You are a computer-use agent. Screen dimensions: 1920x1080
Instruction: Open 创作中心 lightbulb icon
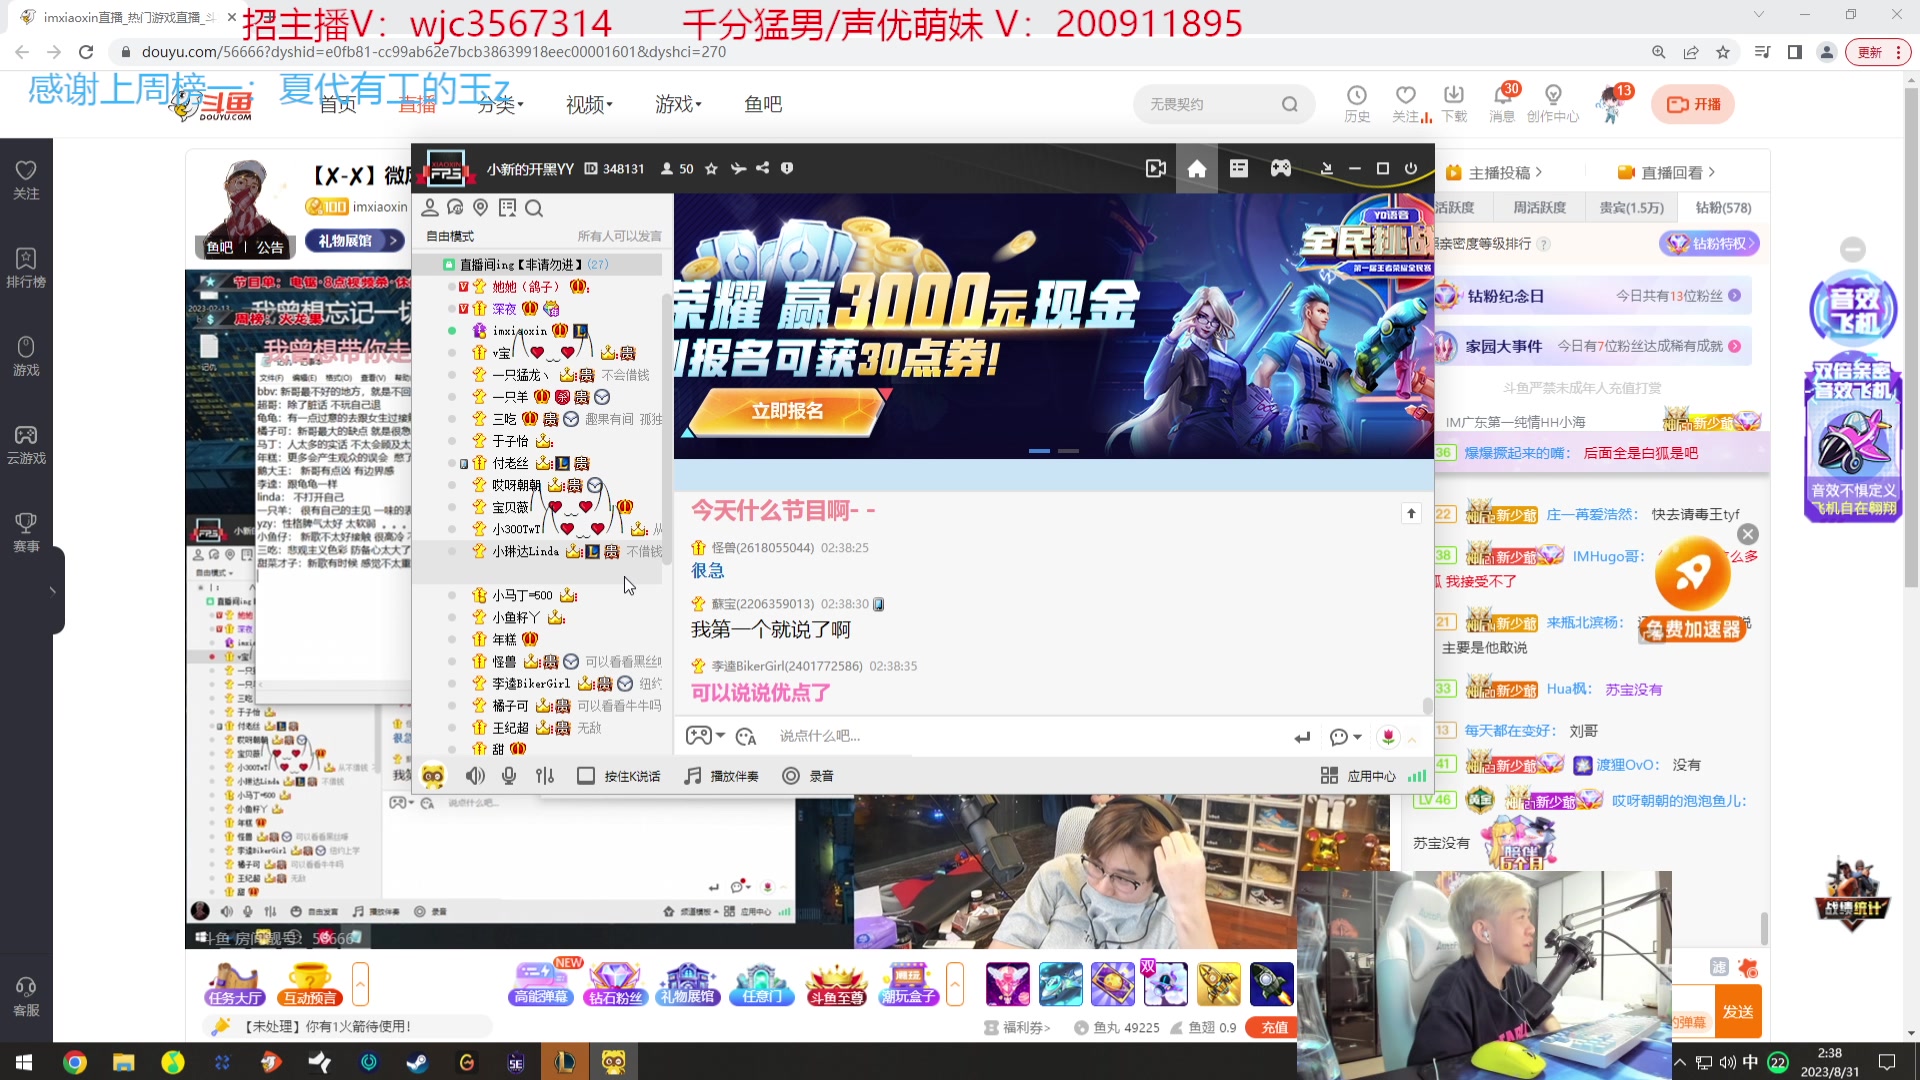1553,103
